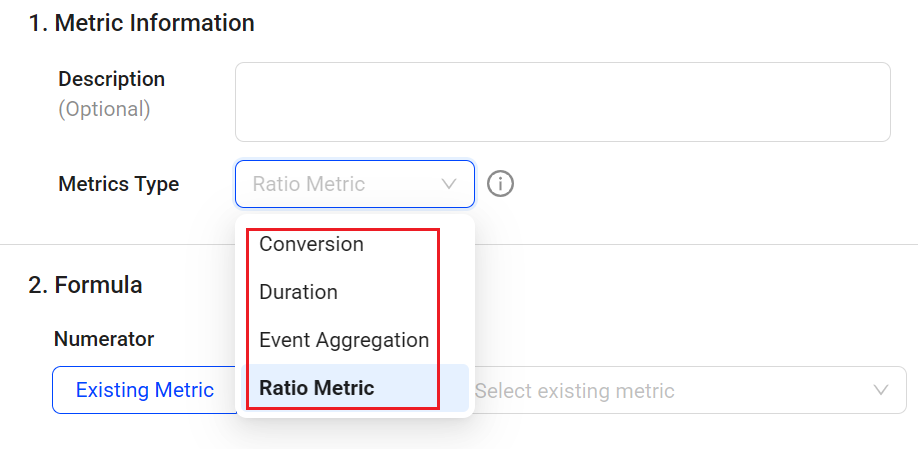Click the Description field label
Viewport: 918px width, 449px height.
[x=111, y=79]
